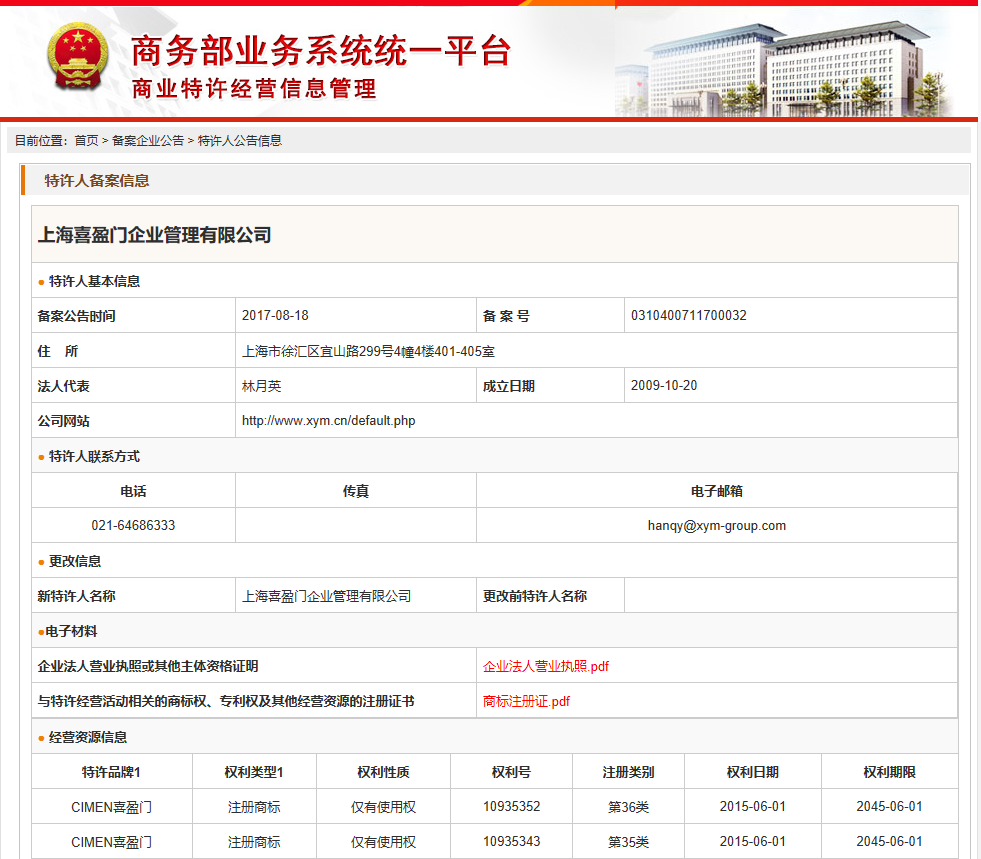Click 第35类 registration class cell
The width and height of the screenshot is (981, 859).
628,842
